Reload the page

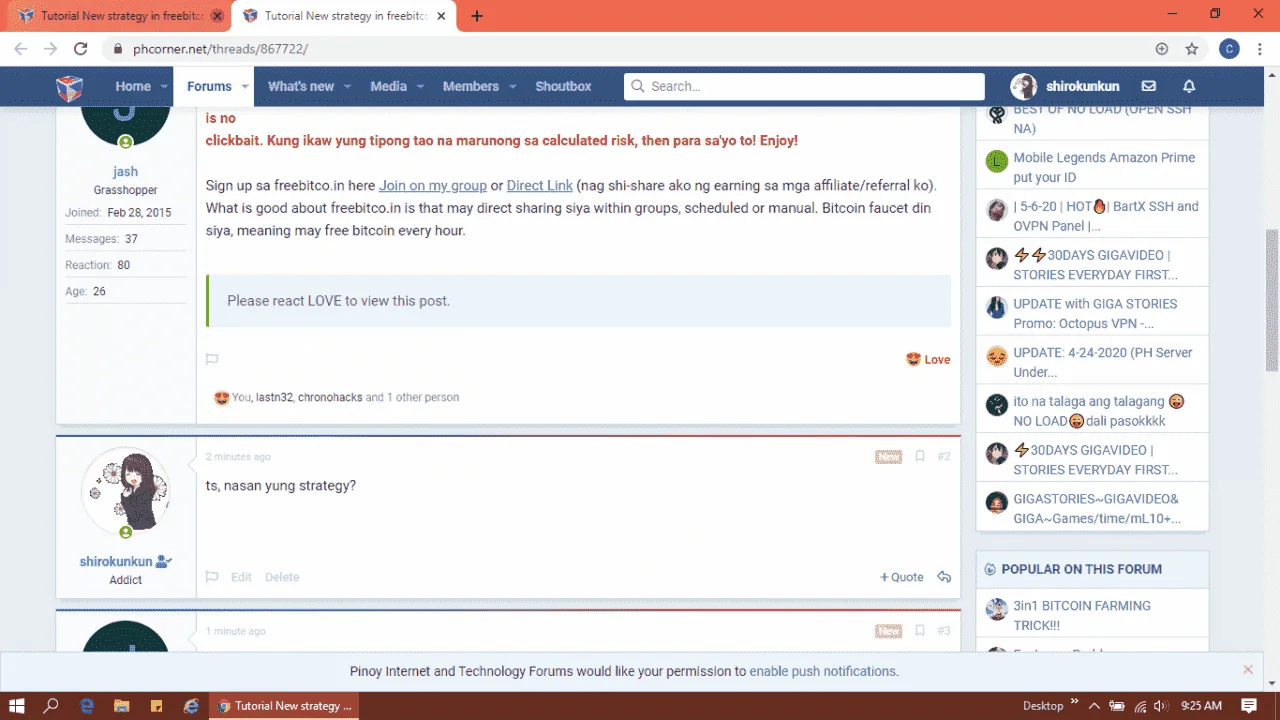click(81, 48)
